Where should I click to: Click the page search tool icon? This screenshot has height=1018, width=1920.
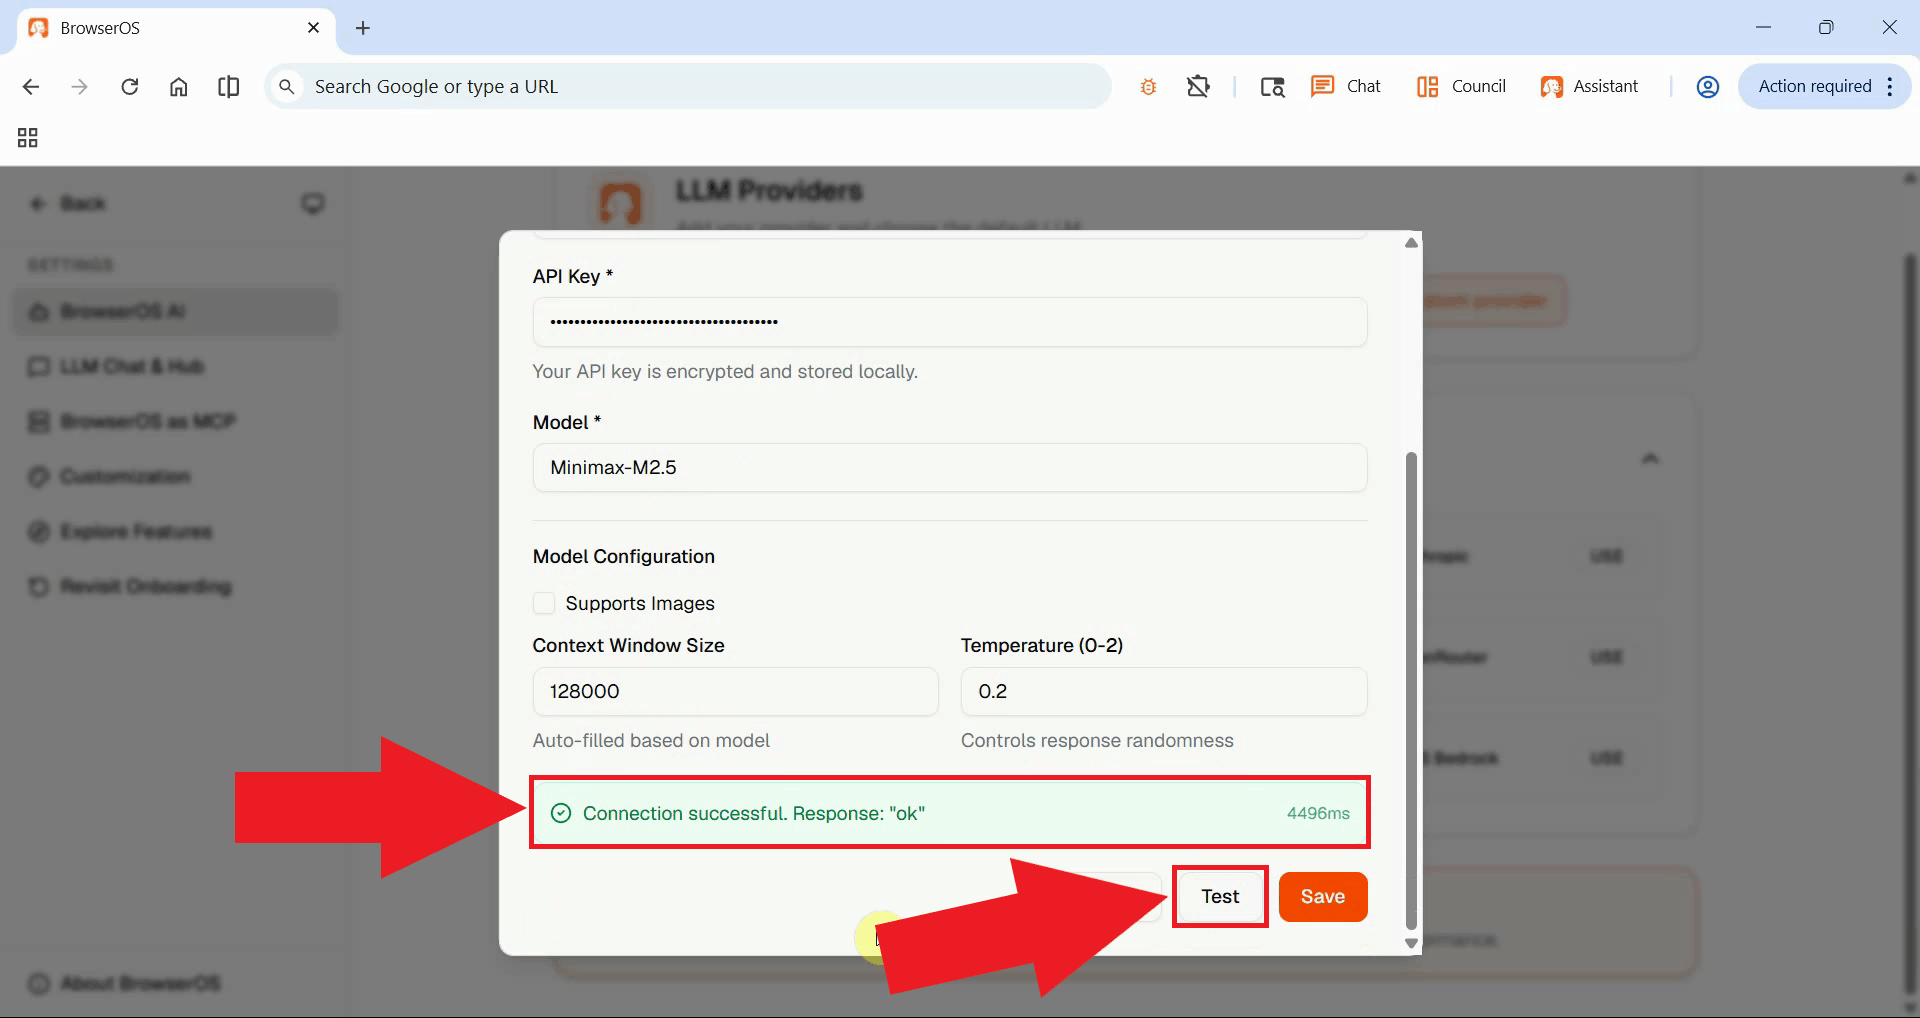click(1272, 87)
